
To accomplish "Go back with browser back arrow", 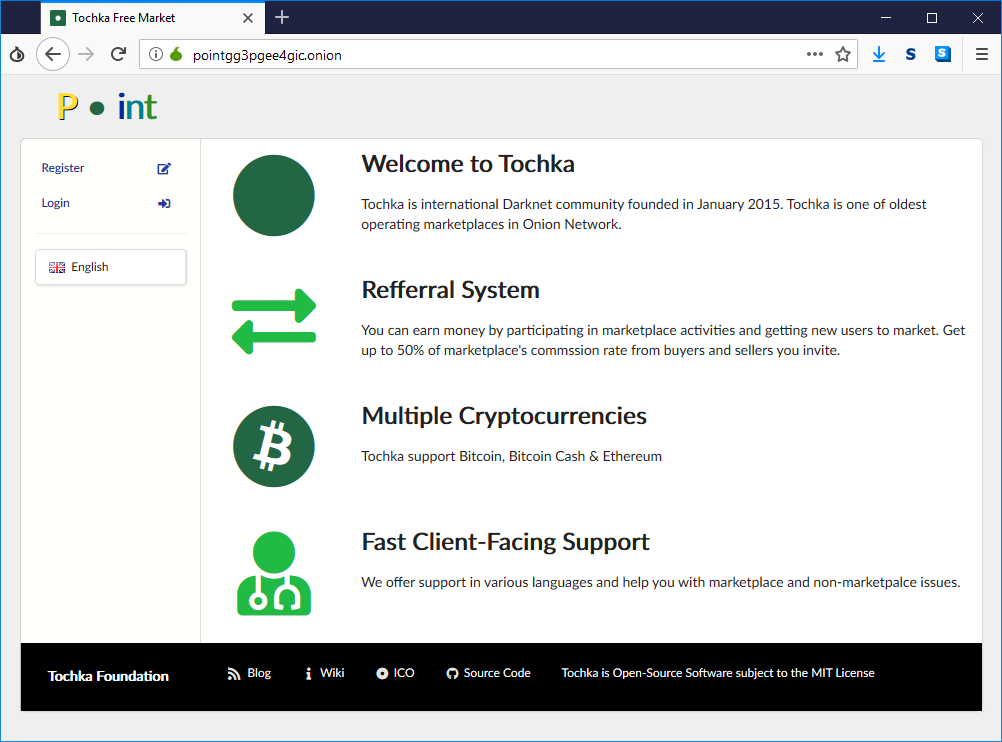I will tap(53, 54).
